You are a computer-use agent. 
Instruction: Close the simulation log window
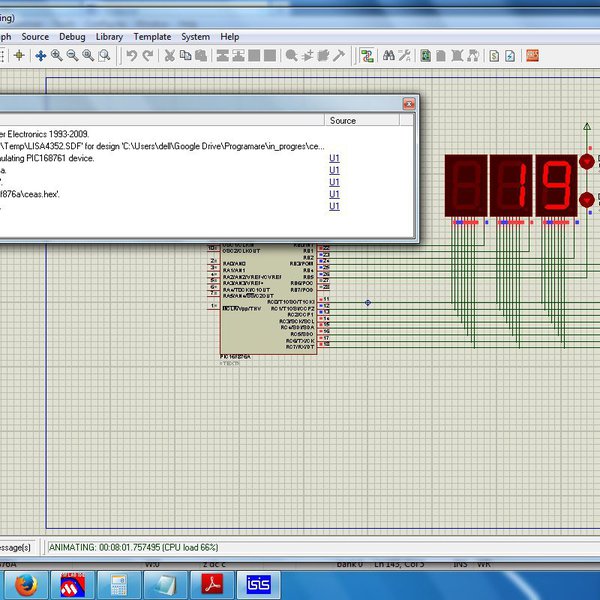[x=408, y=103]
